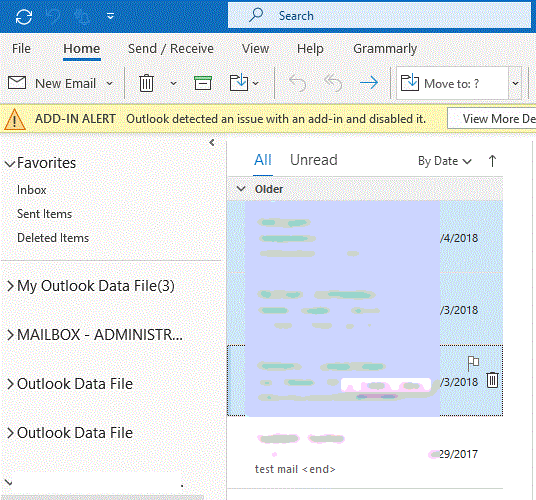Viewport: 536px width, 500px height.
Task: Click the Reply All double-arrow icon
Action: pyautogui.click(x=333, y=83)
